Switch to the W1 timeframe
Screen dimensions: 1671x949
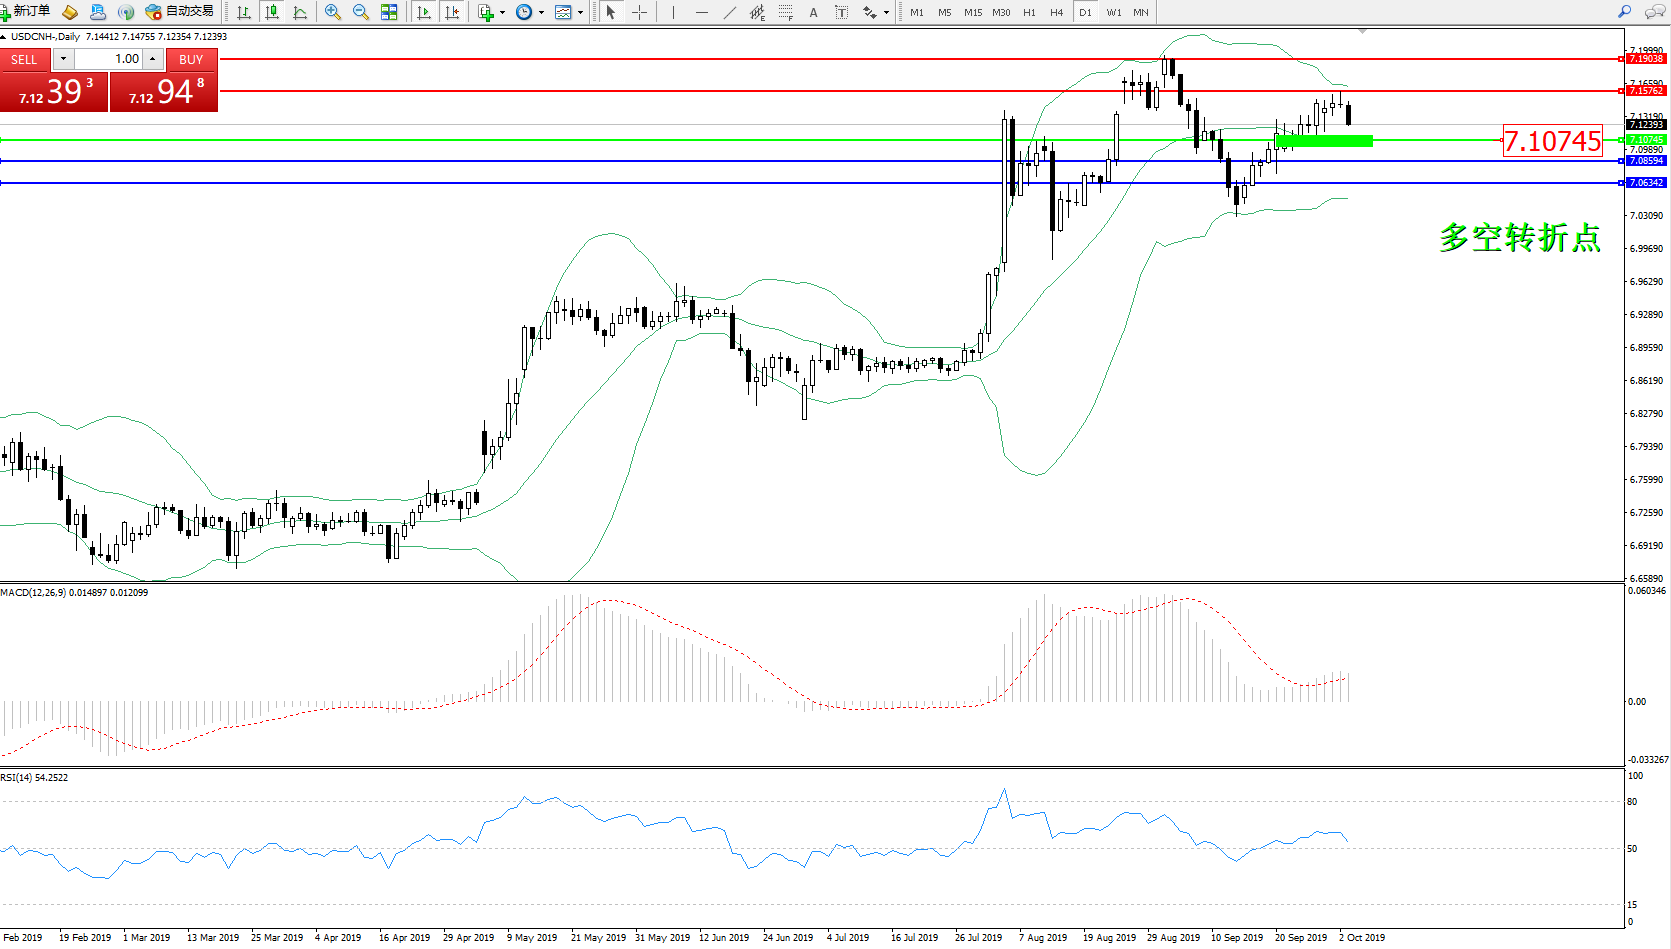pyautogui.click(x=1114, y=12)
